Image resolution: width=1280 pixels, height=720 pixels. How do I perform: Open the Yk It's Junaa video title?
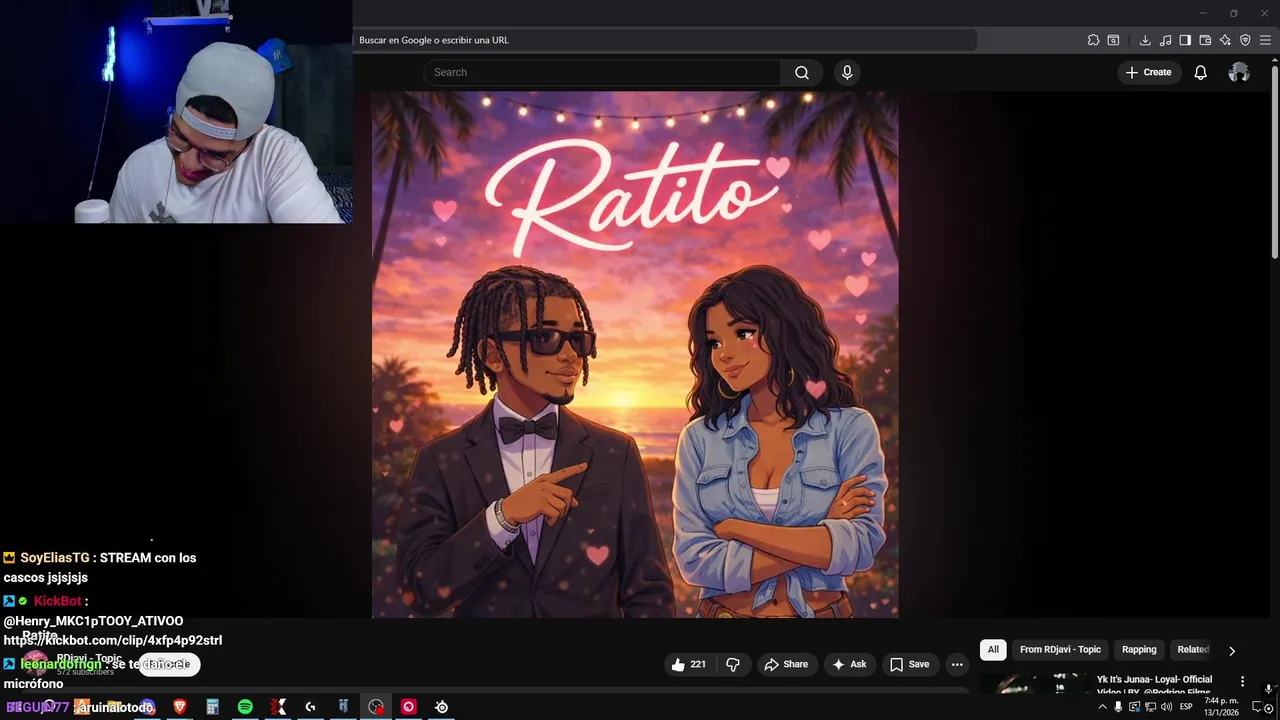(x=1154, y=685)
